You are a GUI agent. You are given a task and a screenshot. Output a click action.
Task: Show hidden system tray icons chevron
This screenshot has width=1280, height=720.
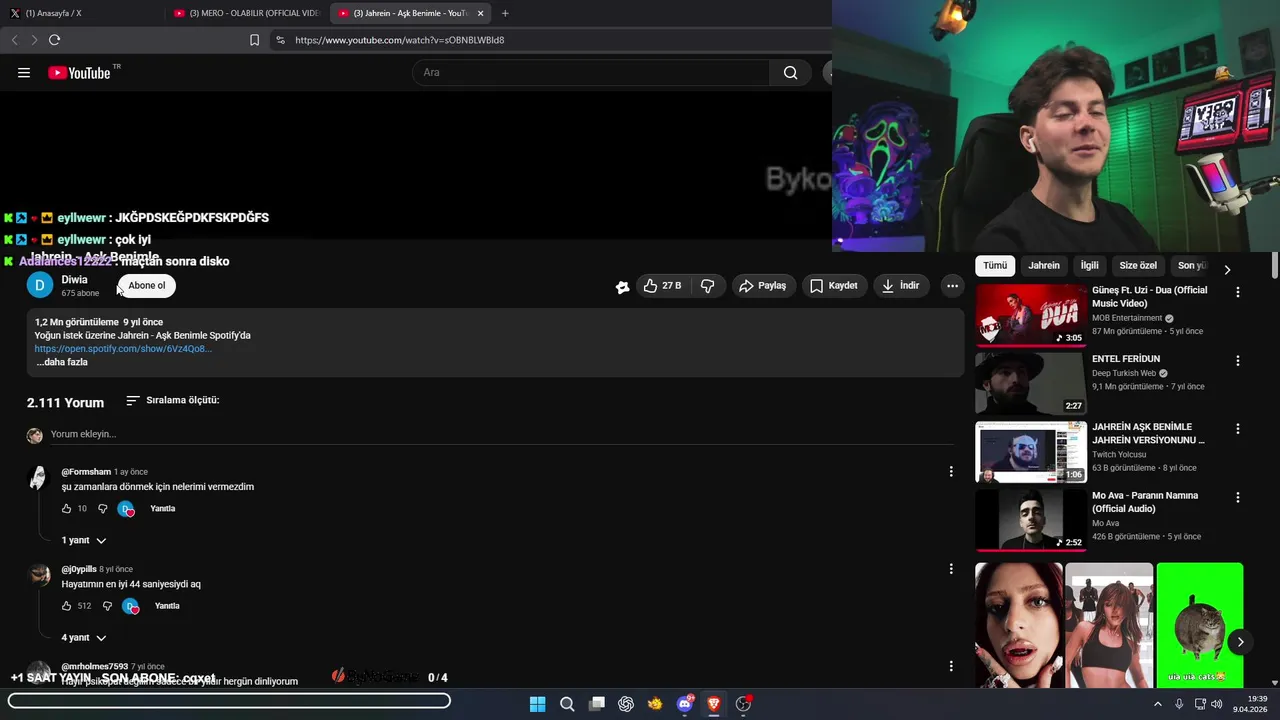1158,704
